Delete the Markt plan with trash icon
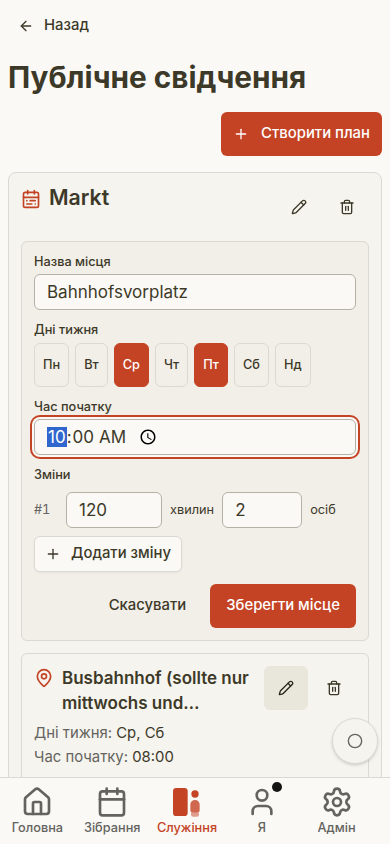 [x=348, y=207]
